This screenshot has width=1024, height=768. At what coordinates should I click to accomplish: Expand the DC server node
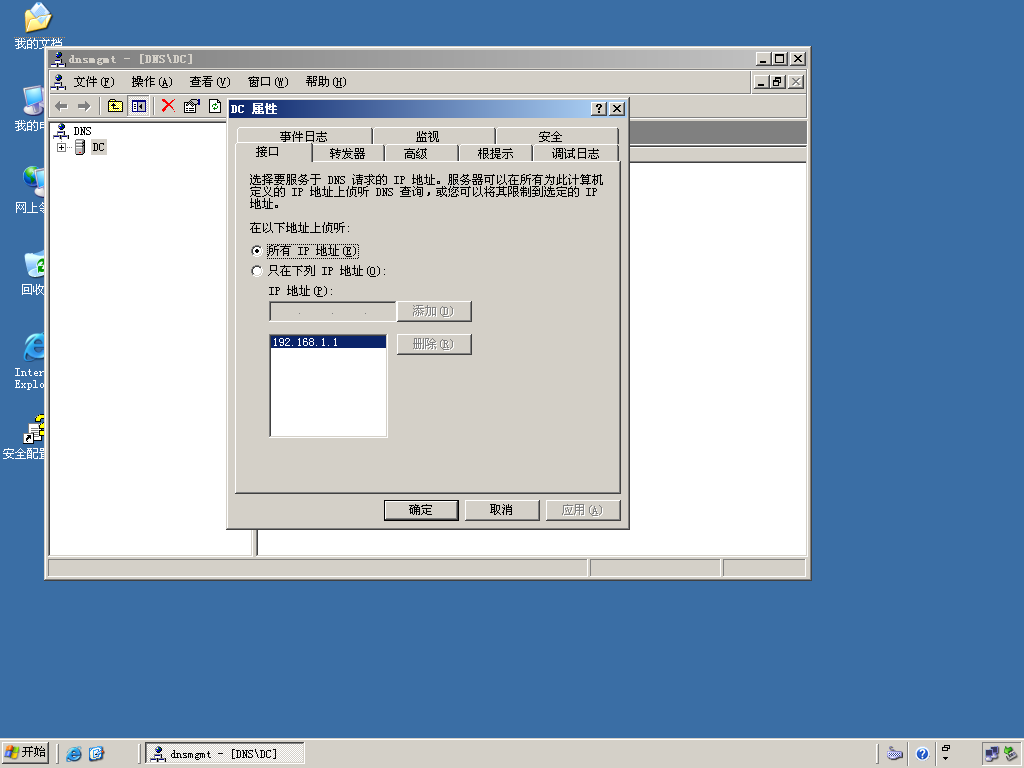pyautogui.click(x=61, y=148)
